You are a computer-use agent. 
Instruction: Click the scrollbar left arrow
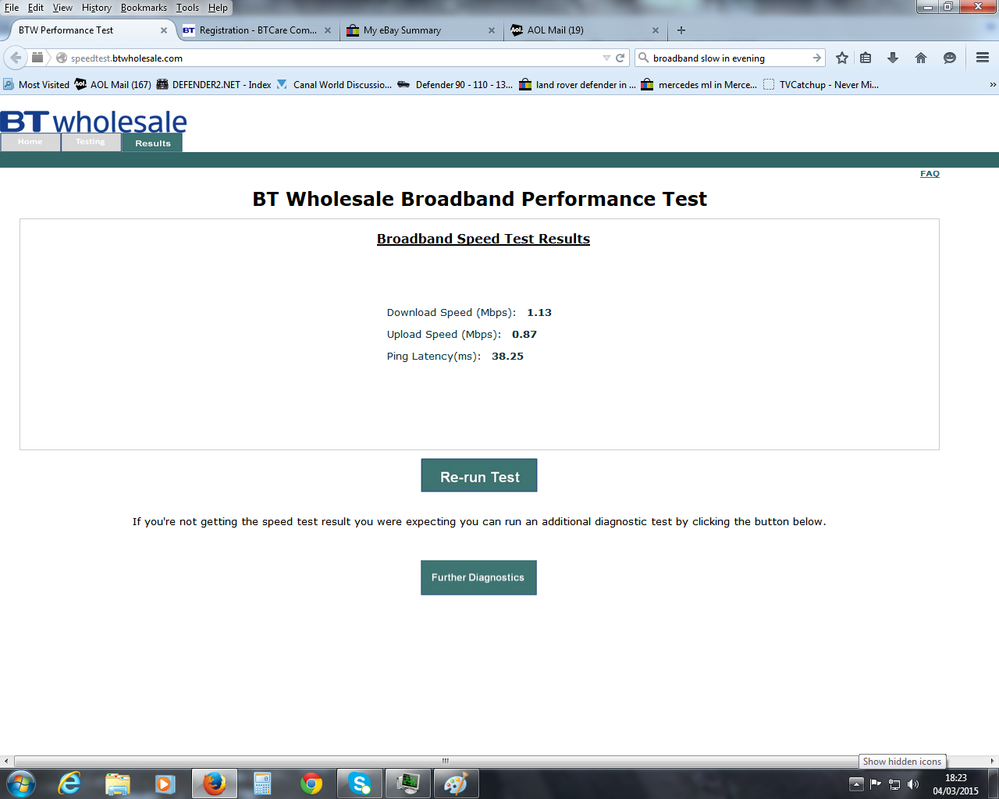[6, 761]
